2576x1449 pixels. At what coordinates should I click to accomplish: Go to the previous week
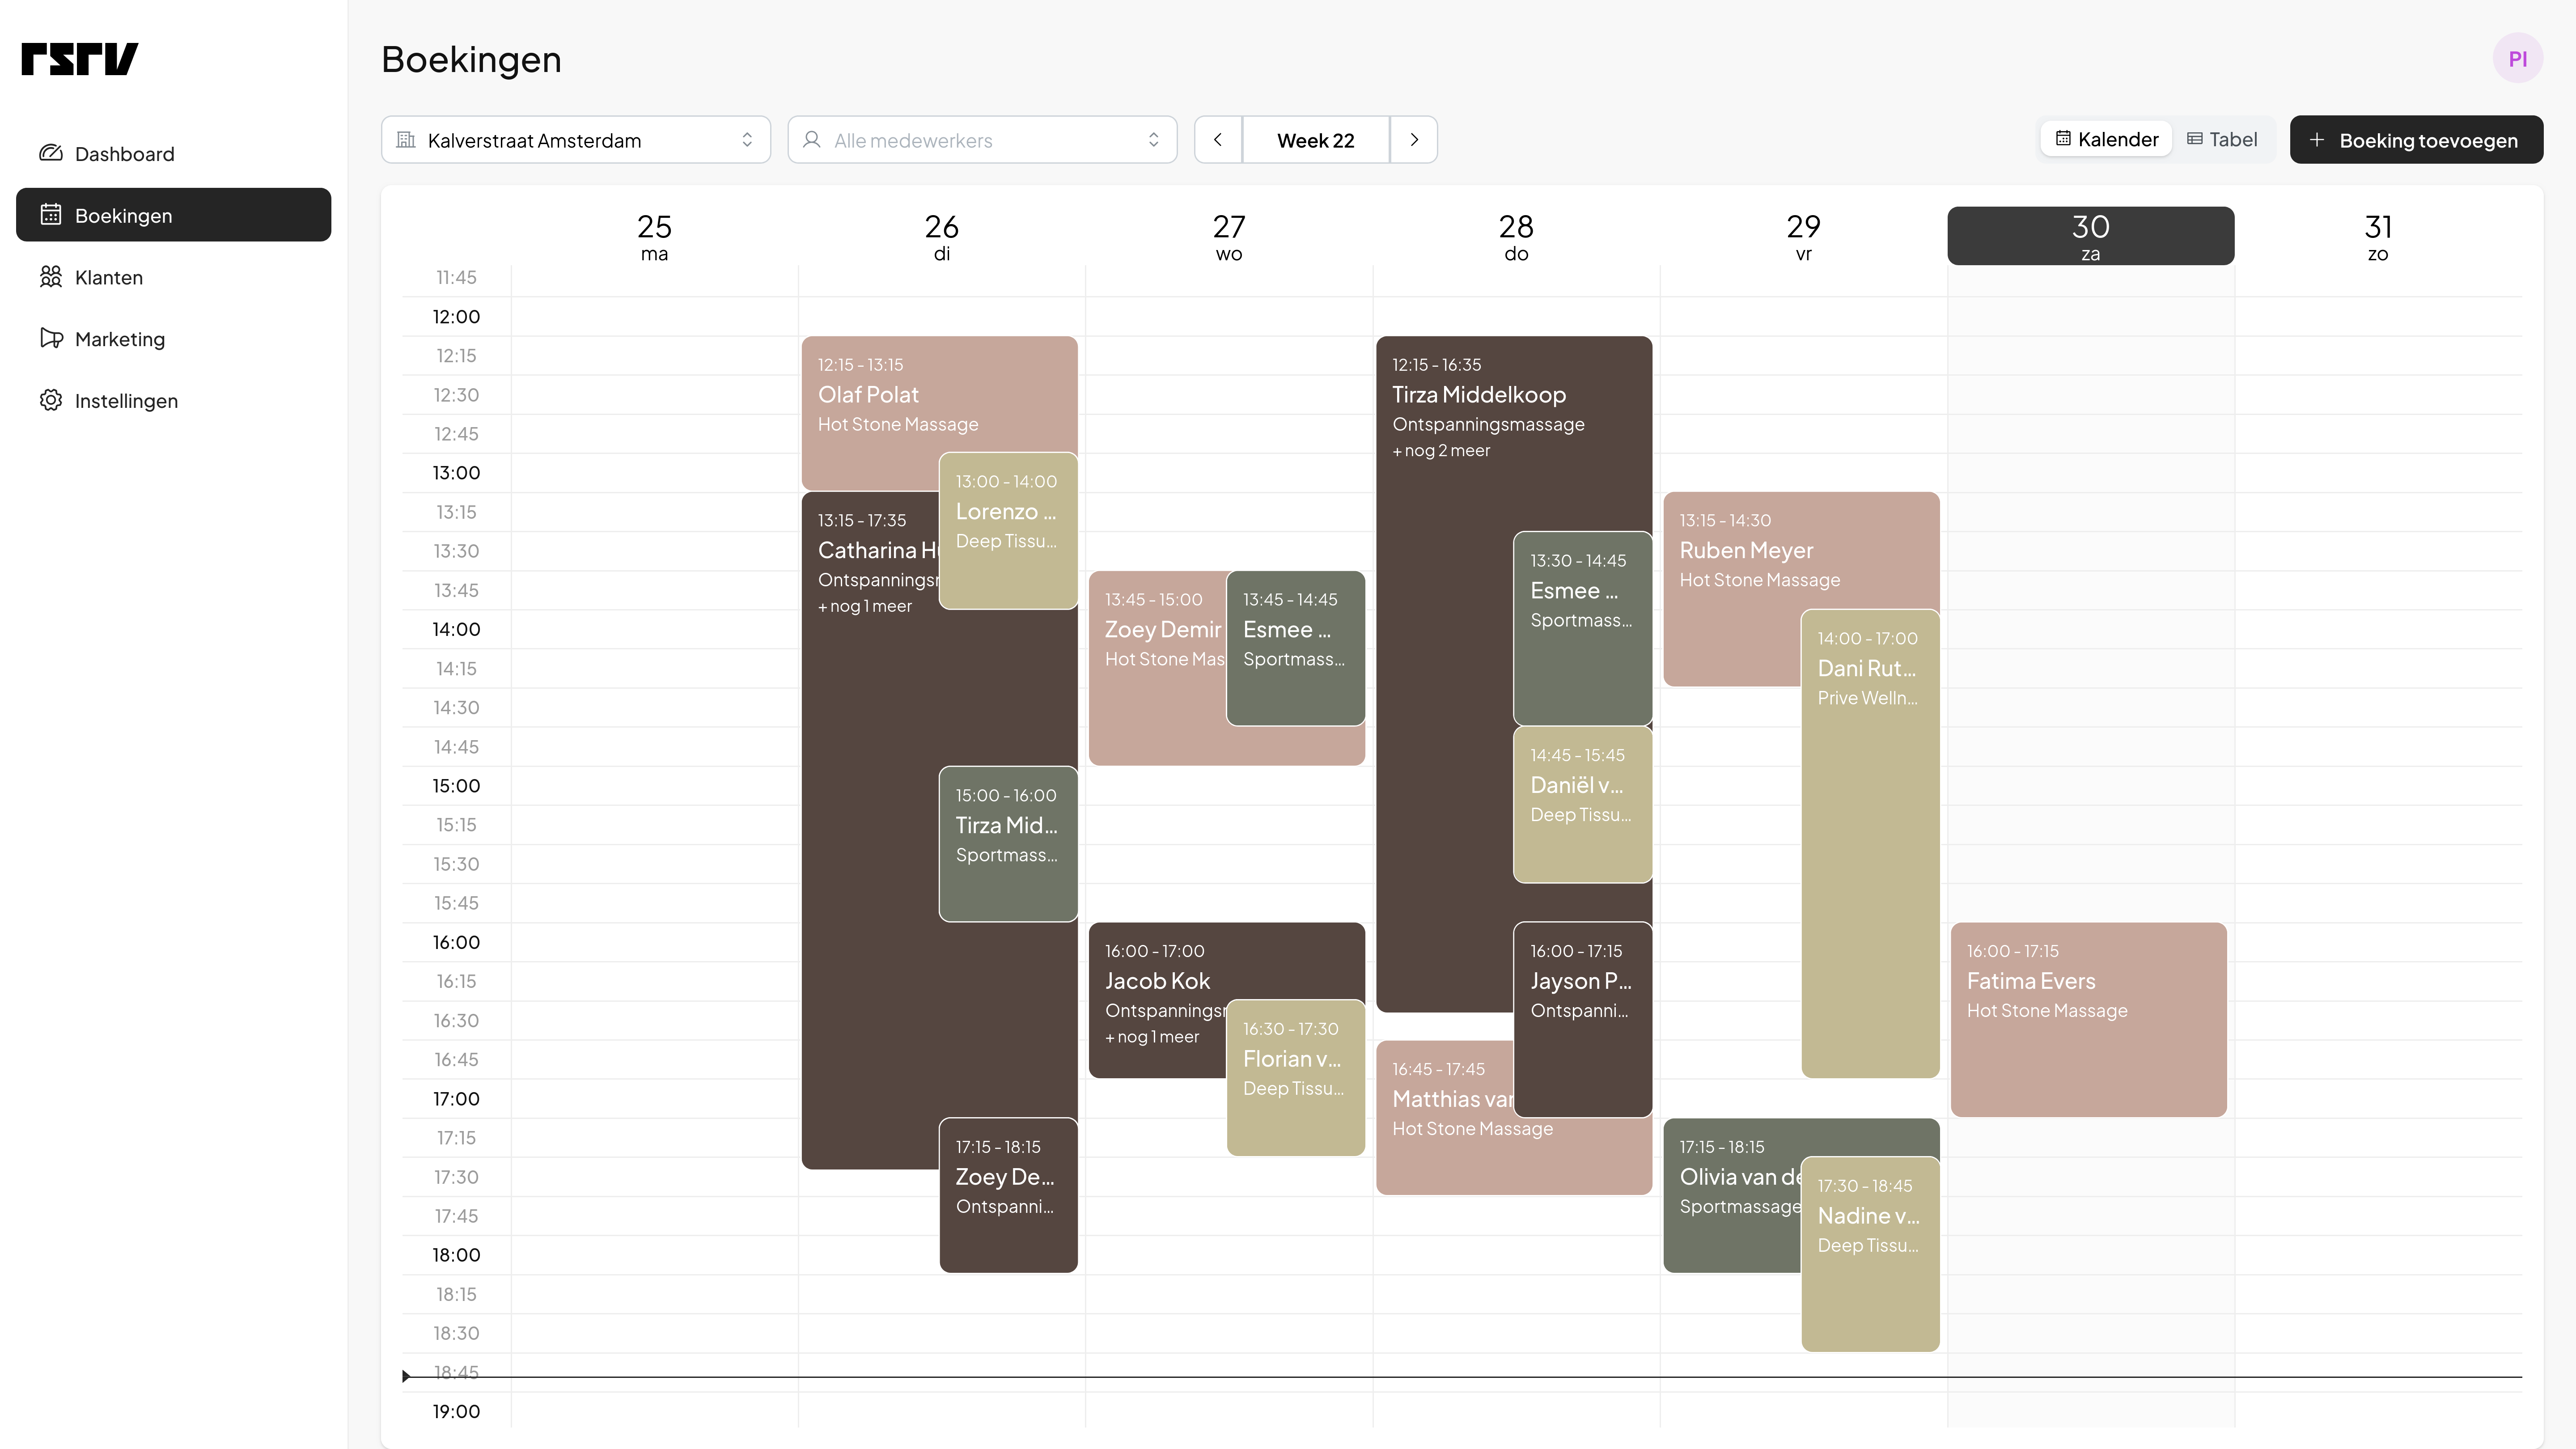[x=1218, y=140]
